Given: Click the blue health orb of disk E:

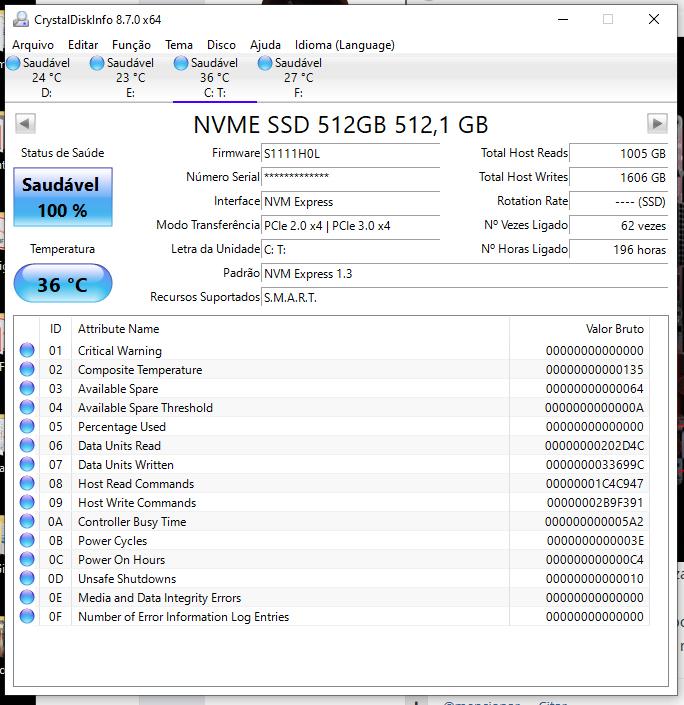Looking at the screenshot, I should coord(97,63).
